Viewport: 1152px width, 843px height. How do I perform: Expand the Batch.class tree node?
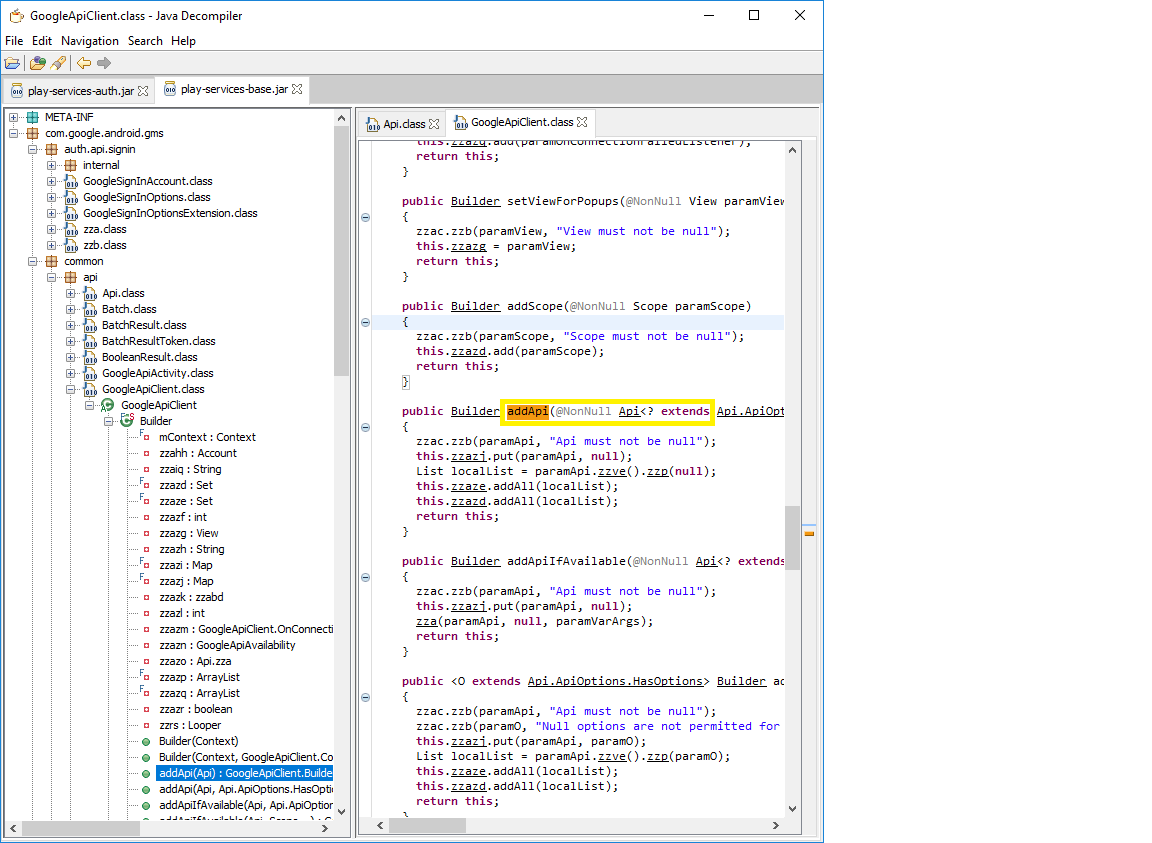point(71,309)
